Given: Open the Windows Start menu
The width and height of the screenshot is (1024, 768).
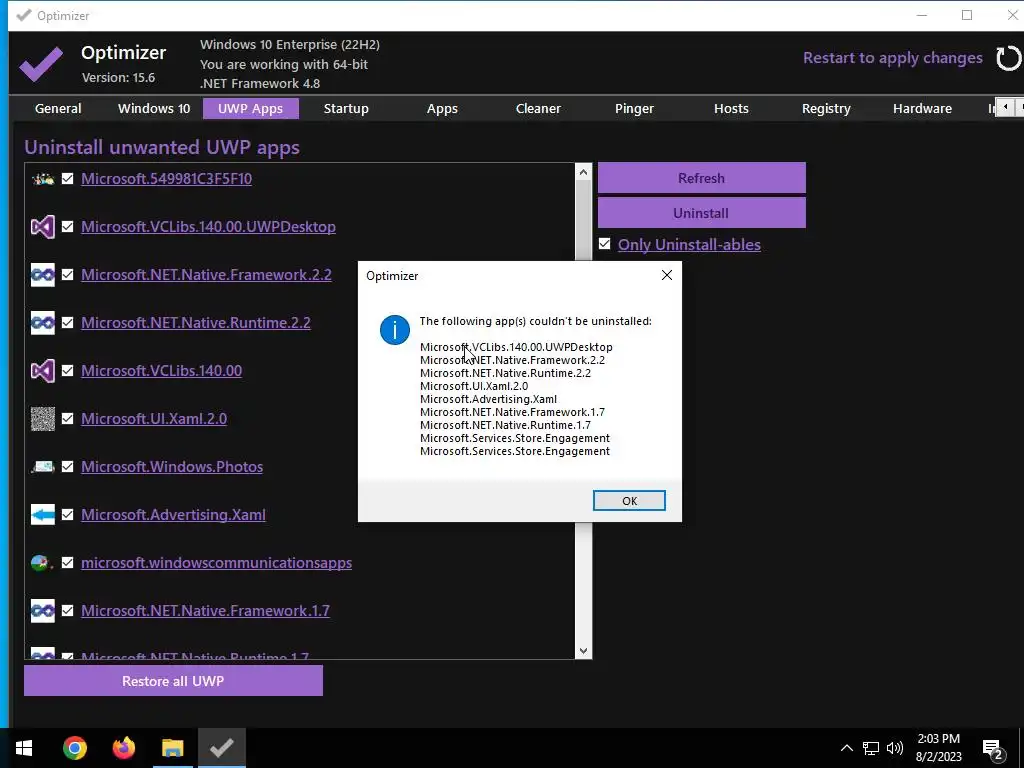Looking at the screenshot, I should [24, 748].
